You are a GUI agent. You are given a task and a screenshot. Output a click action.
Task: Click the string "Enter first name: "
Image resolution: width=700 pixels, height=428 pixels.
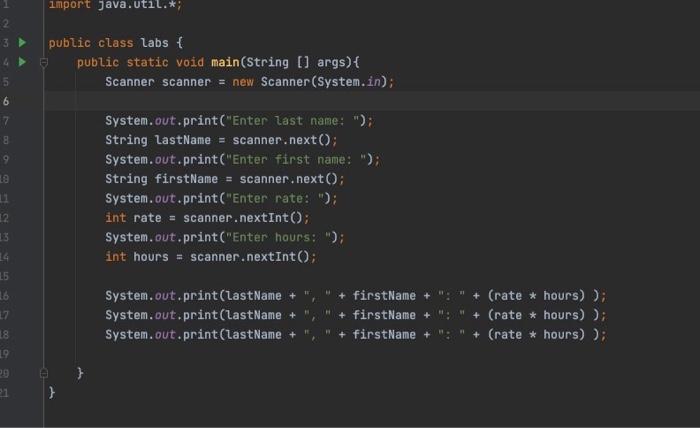click(296, 159)
